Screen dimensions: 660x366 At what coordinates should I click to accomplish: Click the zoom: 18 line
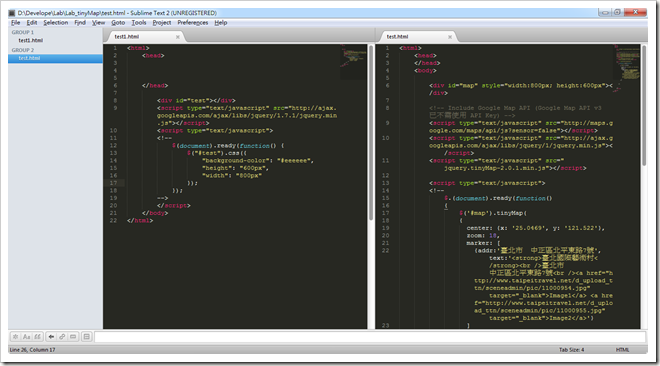coord(483,236)
